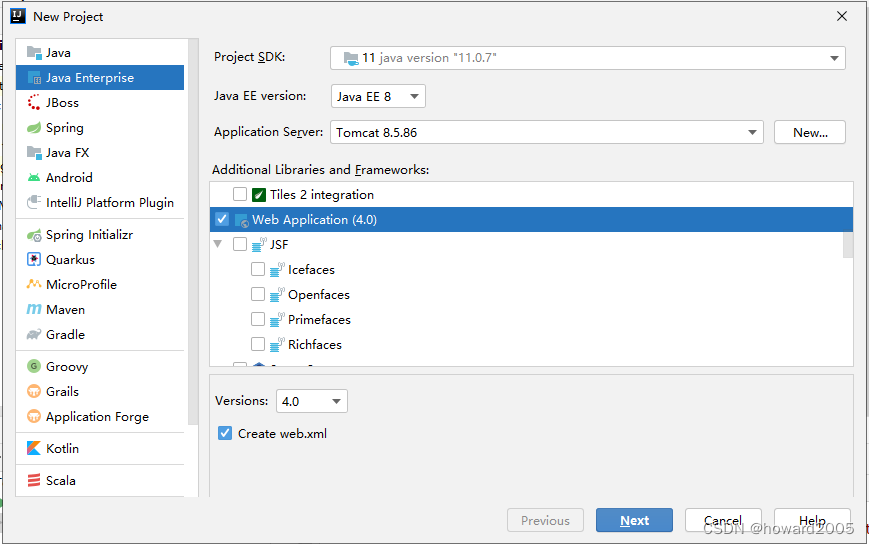Enable the Icefaces checkbox
Image resolution: width=869 pixels, height=544 pixels.
[258, 269]
